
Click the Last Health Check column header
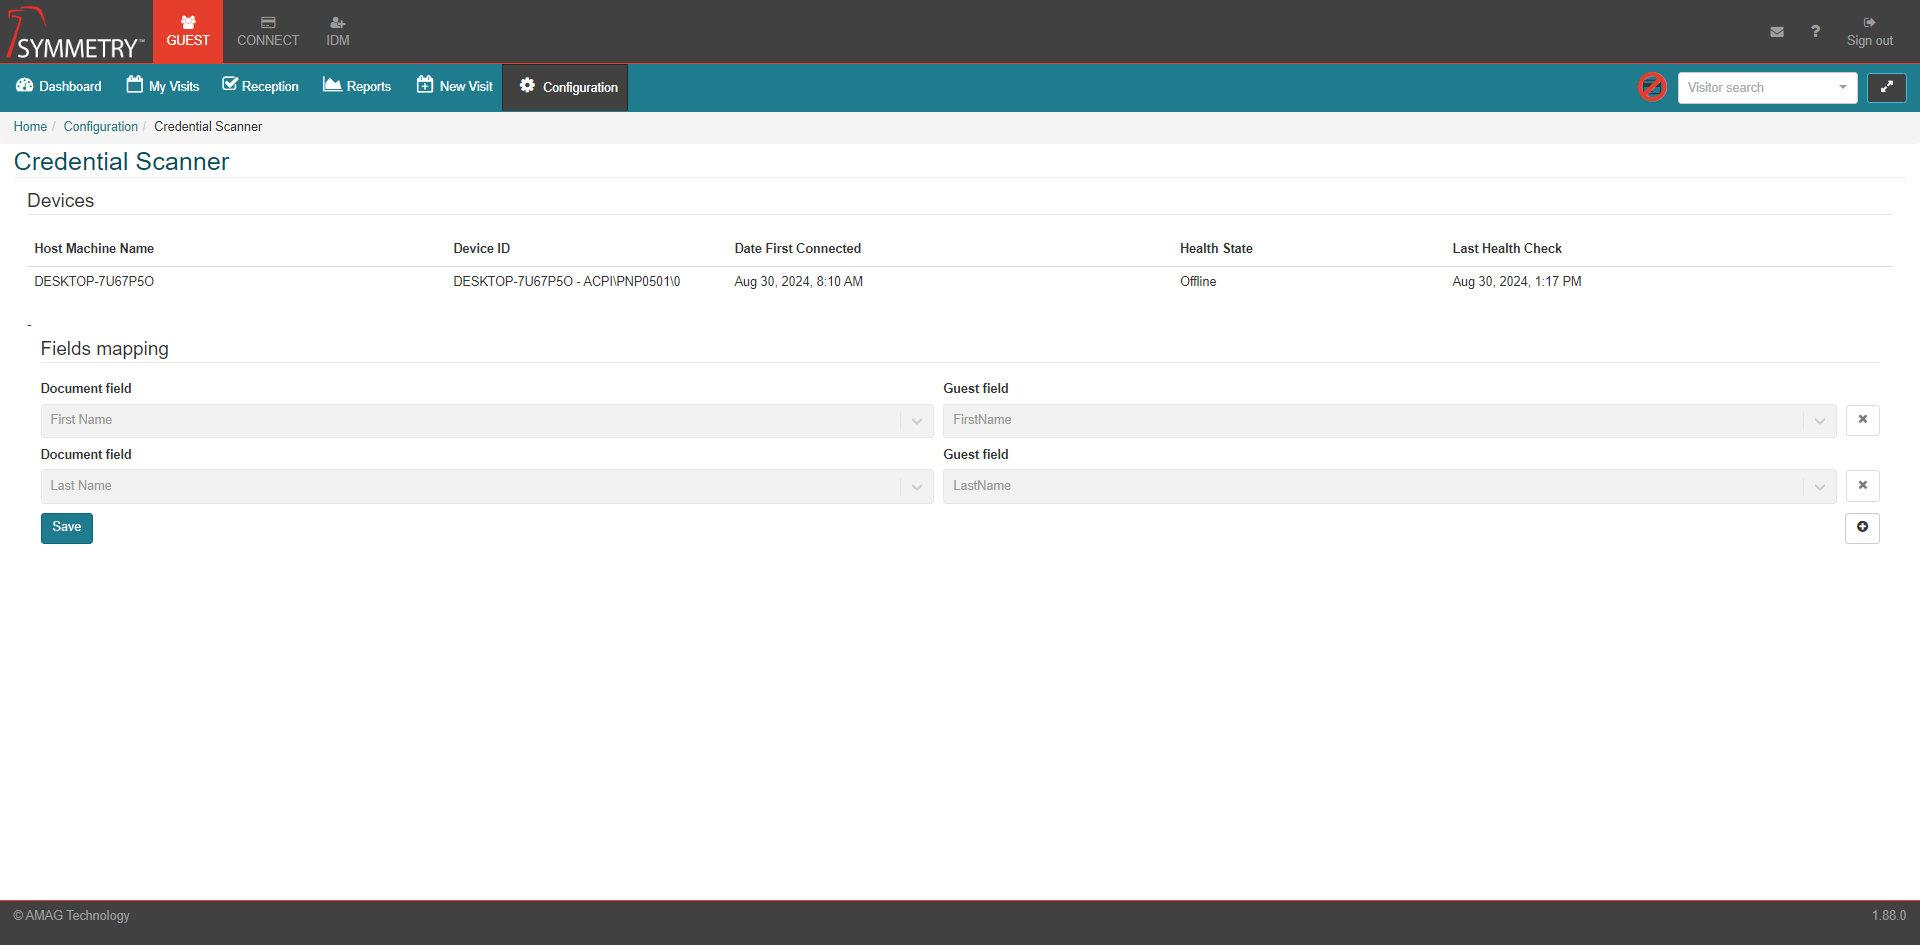pos(1507,249)
